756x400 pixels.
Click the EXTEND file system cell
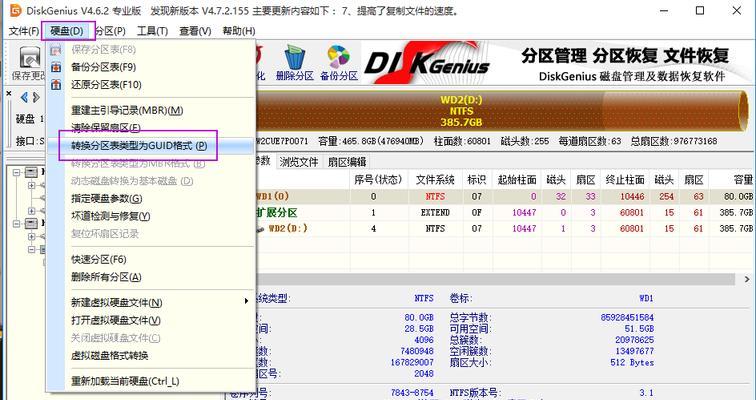click(435, 213)
